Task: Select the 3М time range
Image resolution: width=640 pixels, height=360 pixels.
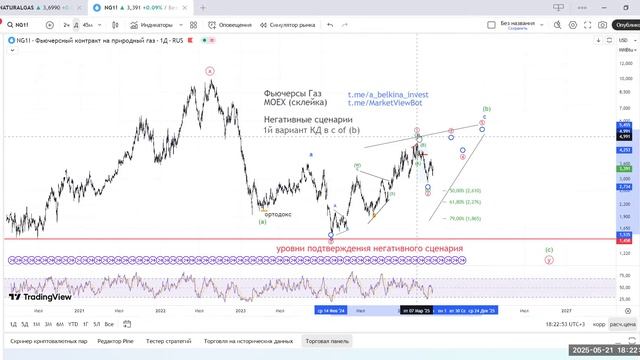Action: tap(48, 324)
